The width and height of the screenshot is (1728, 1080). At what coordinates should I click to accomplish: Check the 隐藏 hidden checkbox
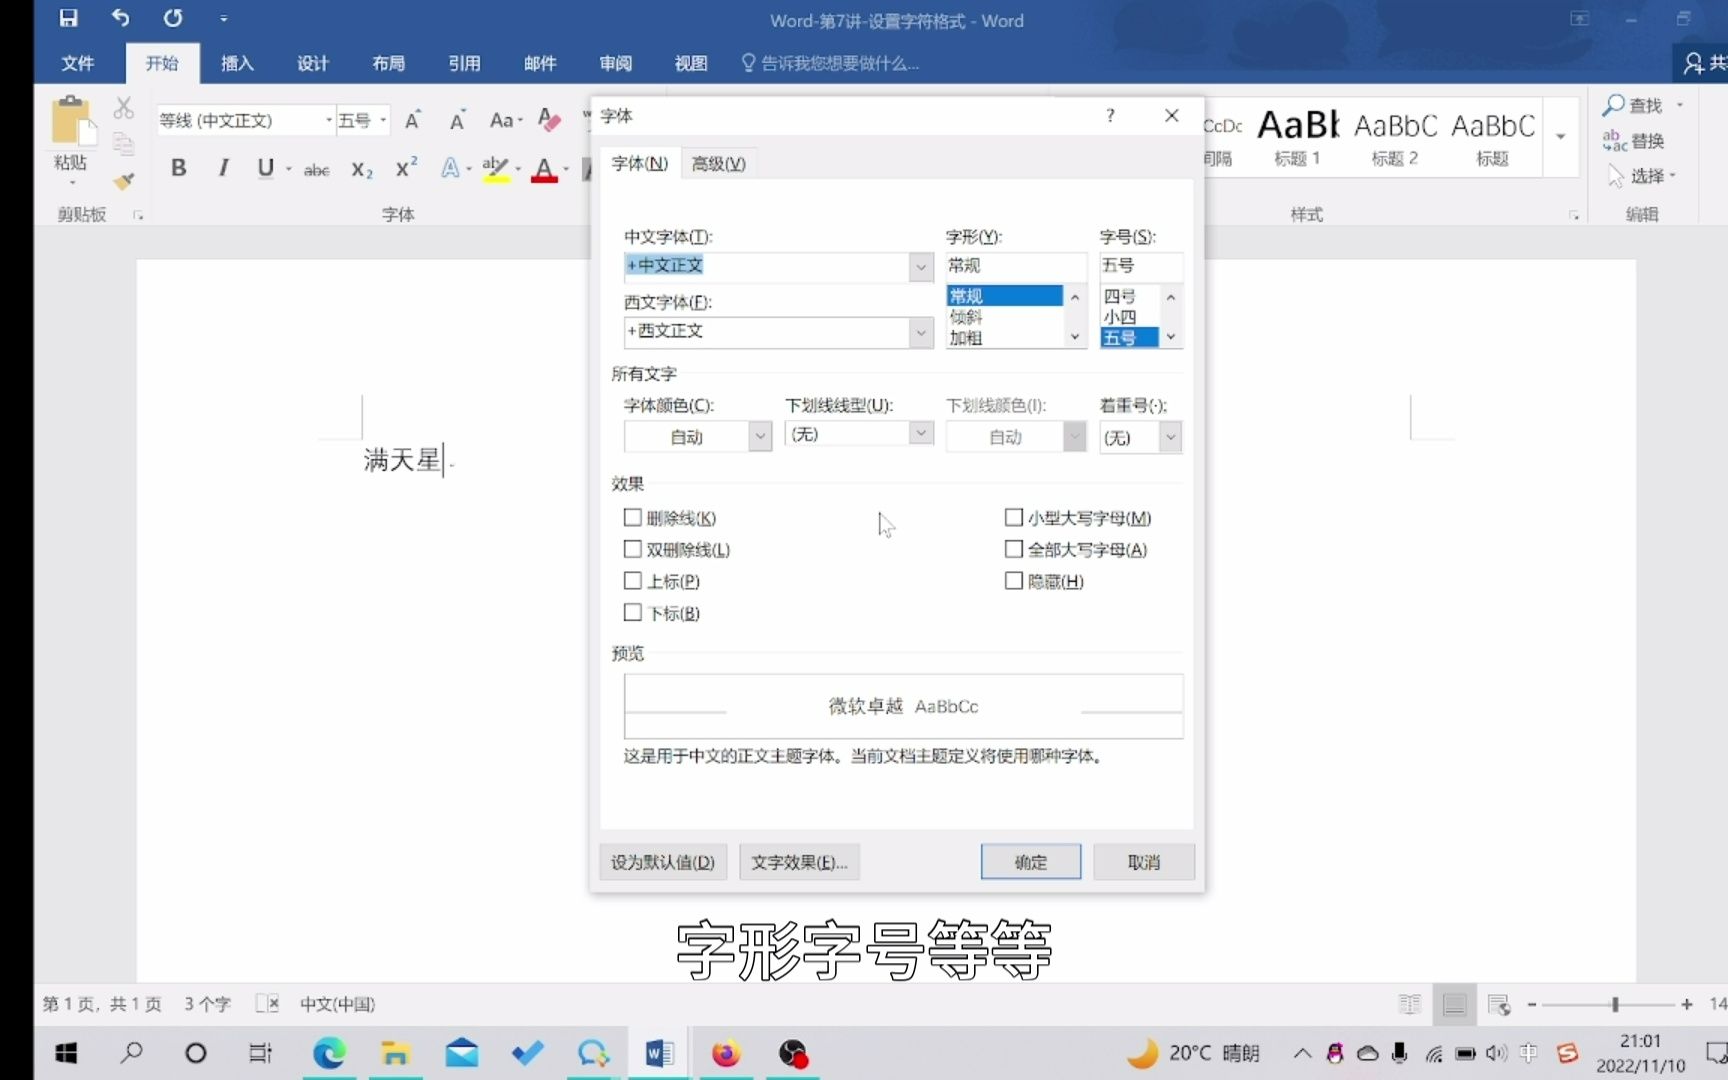(x=1014, y=580)
